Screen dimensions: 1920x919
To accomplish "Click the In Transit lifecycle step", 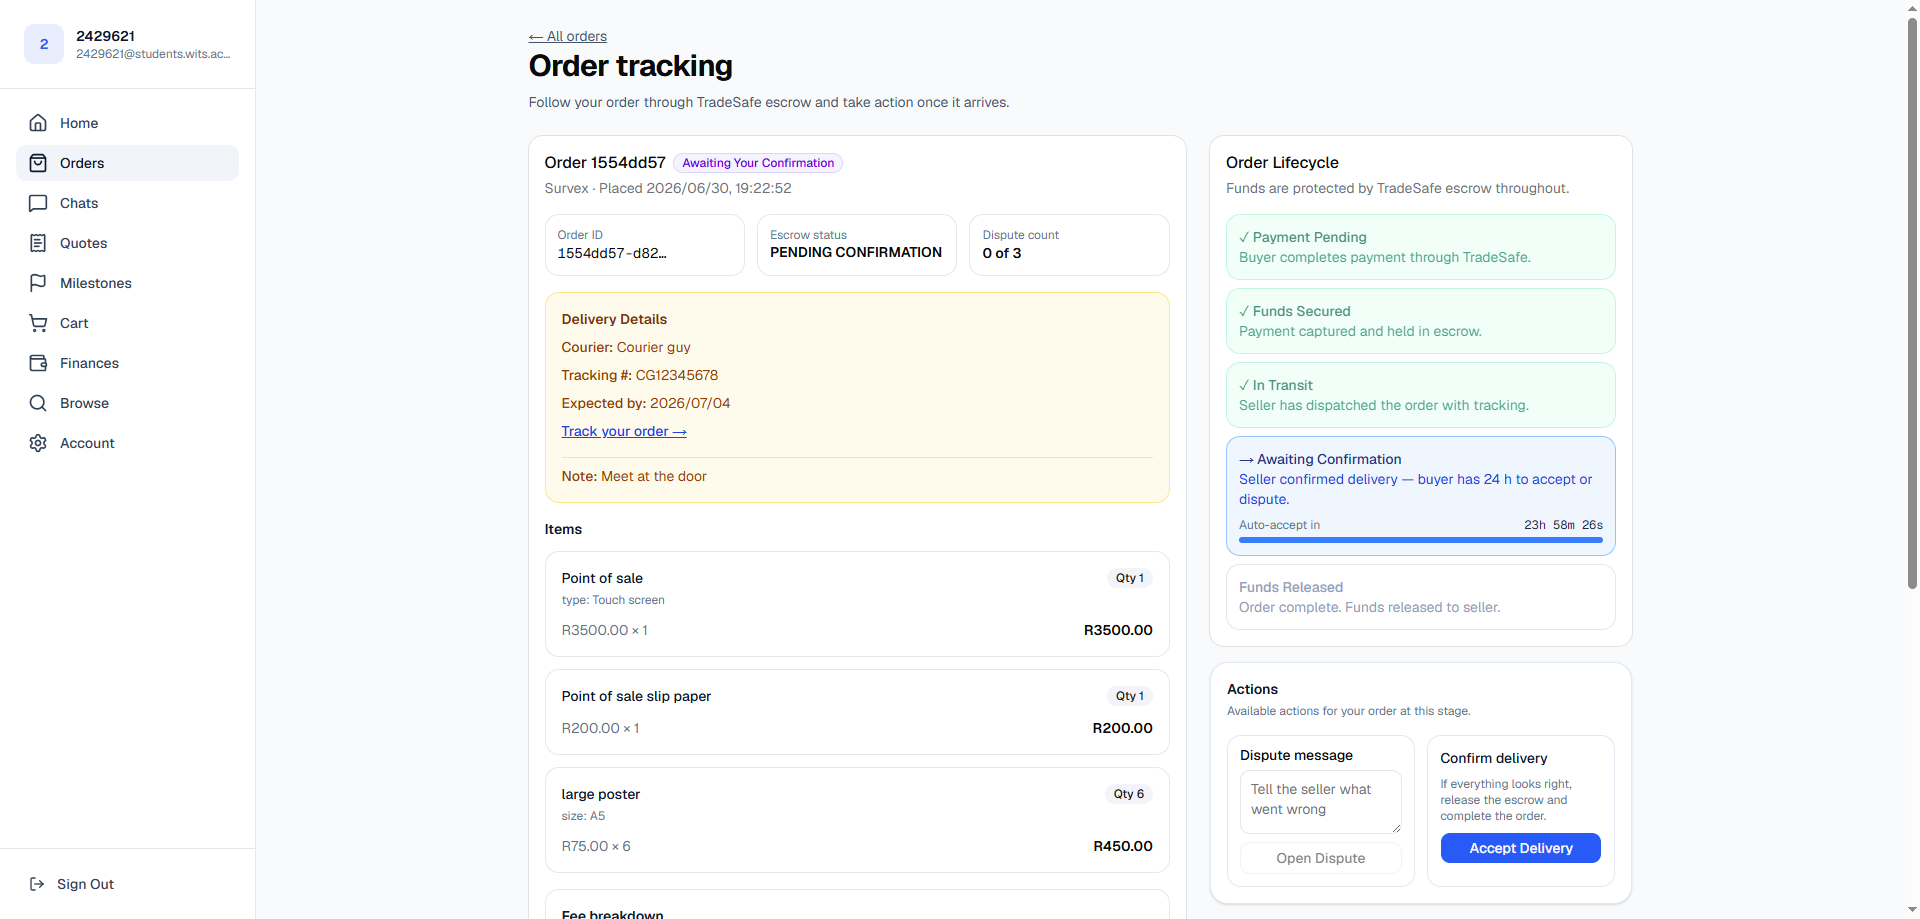I will click(x=1420, y=395).
